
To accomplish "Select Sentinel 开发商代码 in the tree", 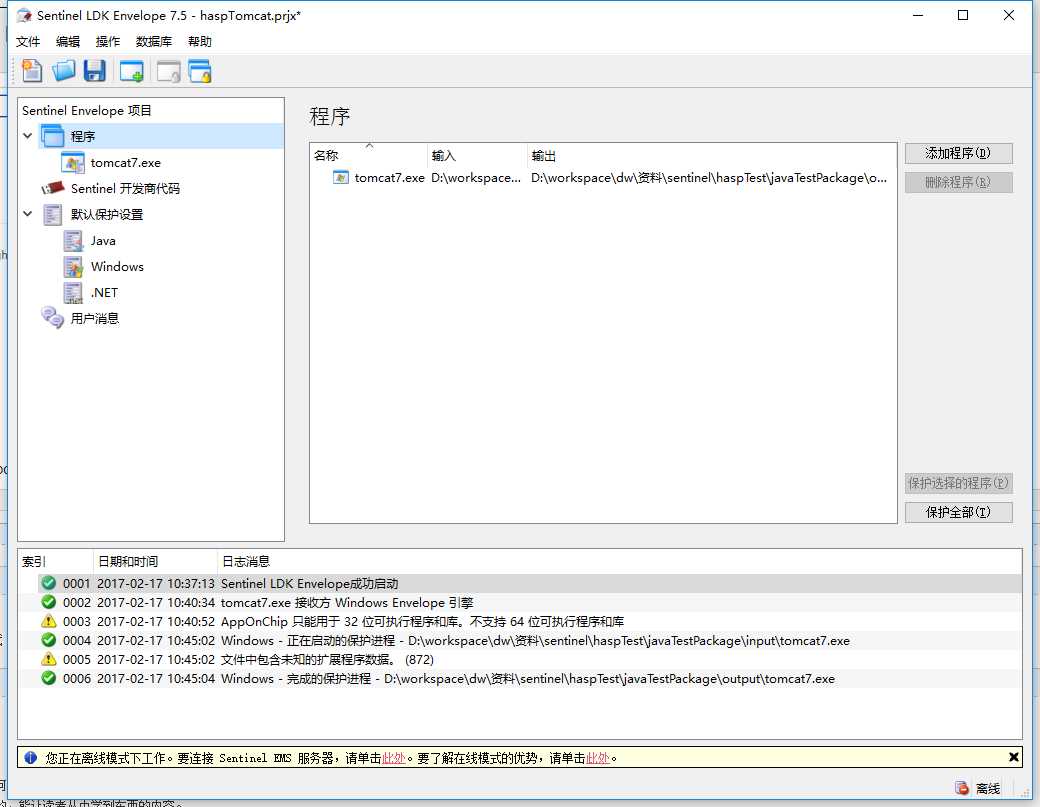I will pyautogui.click(x=125, y=188).
